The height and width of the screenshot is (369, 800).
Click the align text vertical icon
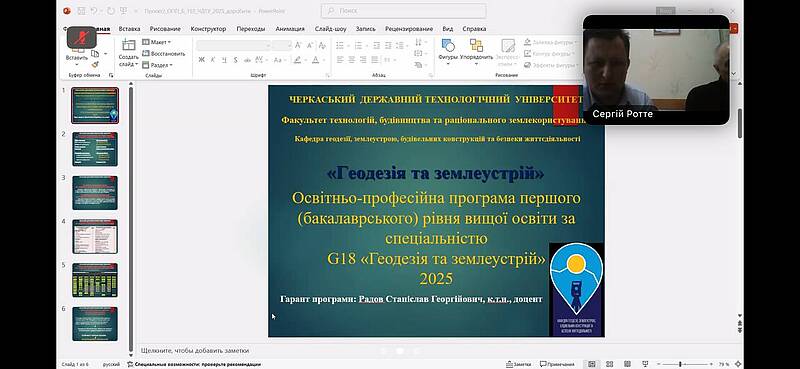tap(419, 54)
